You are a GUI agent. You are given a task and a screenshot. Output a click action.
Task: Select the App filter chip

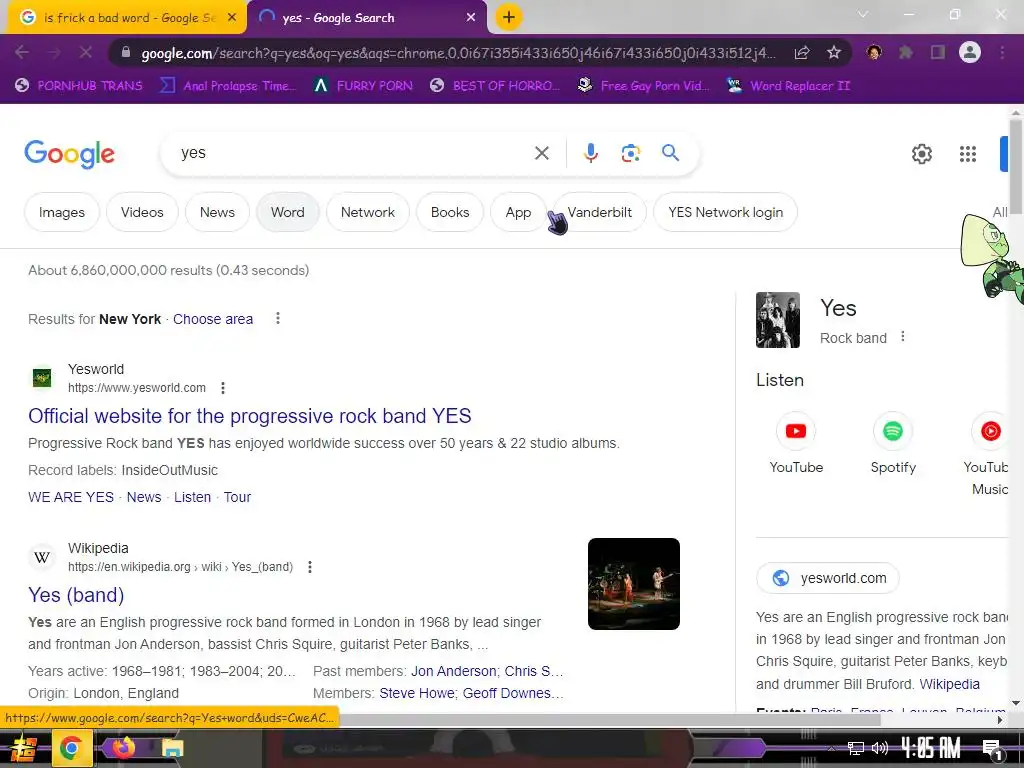[x=518, y=212]
